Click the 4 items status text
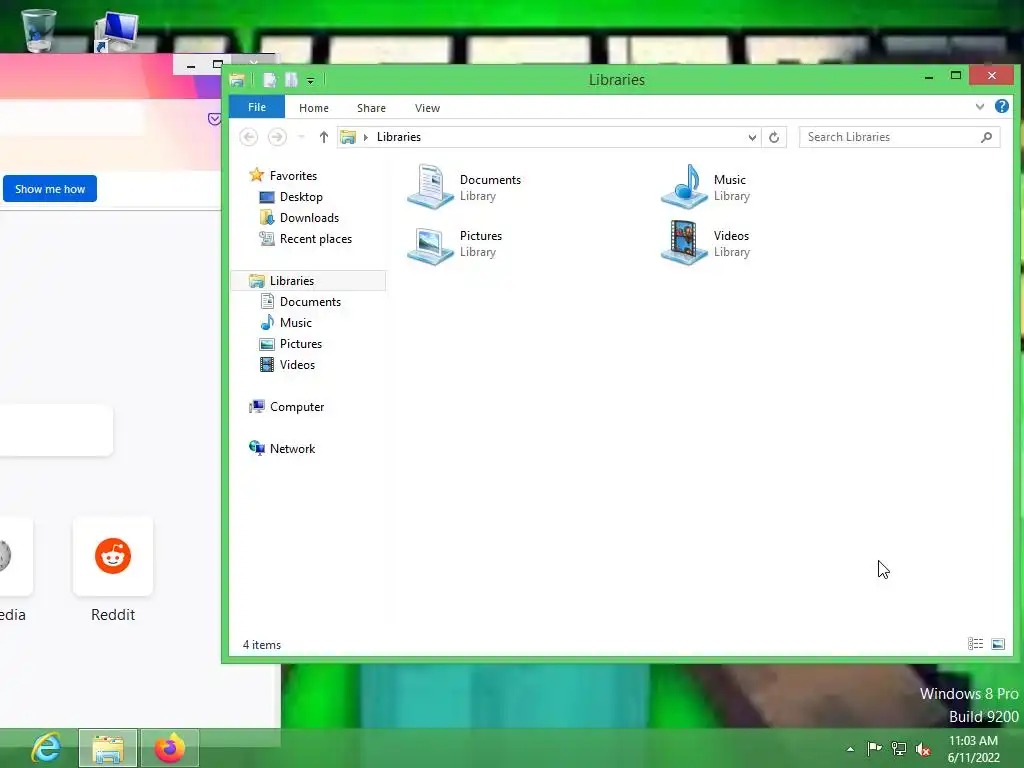1024x768 pixels. pos(262,645)
